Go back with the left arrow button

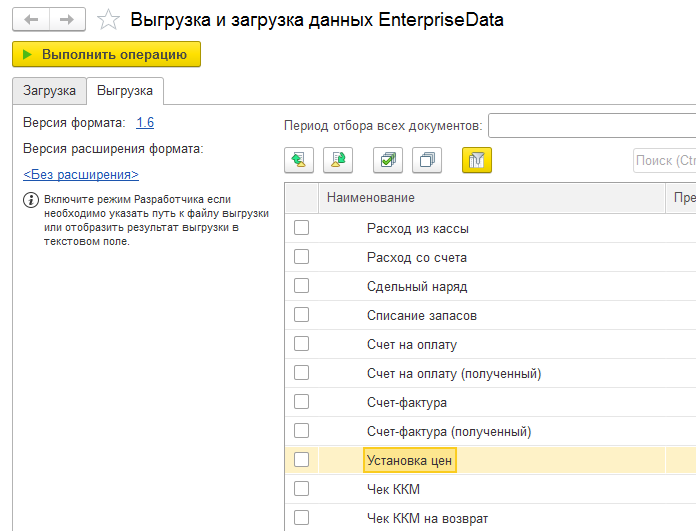[31, 20]
